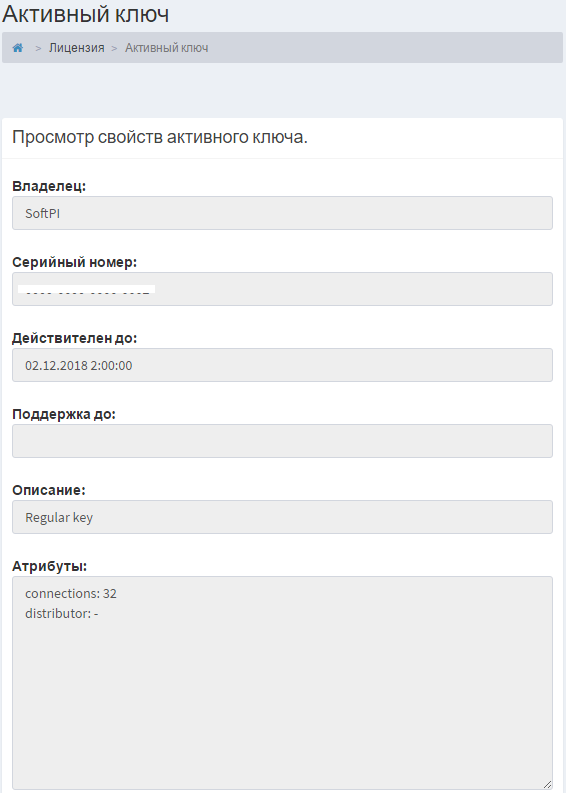Click inside the Атрибуты text area
Image resolution: width=566 pixels, height=793 pixels.
[282, 683]
